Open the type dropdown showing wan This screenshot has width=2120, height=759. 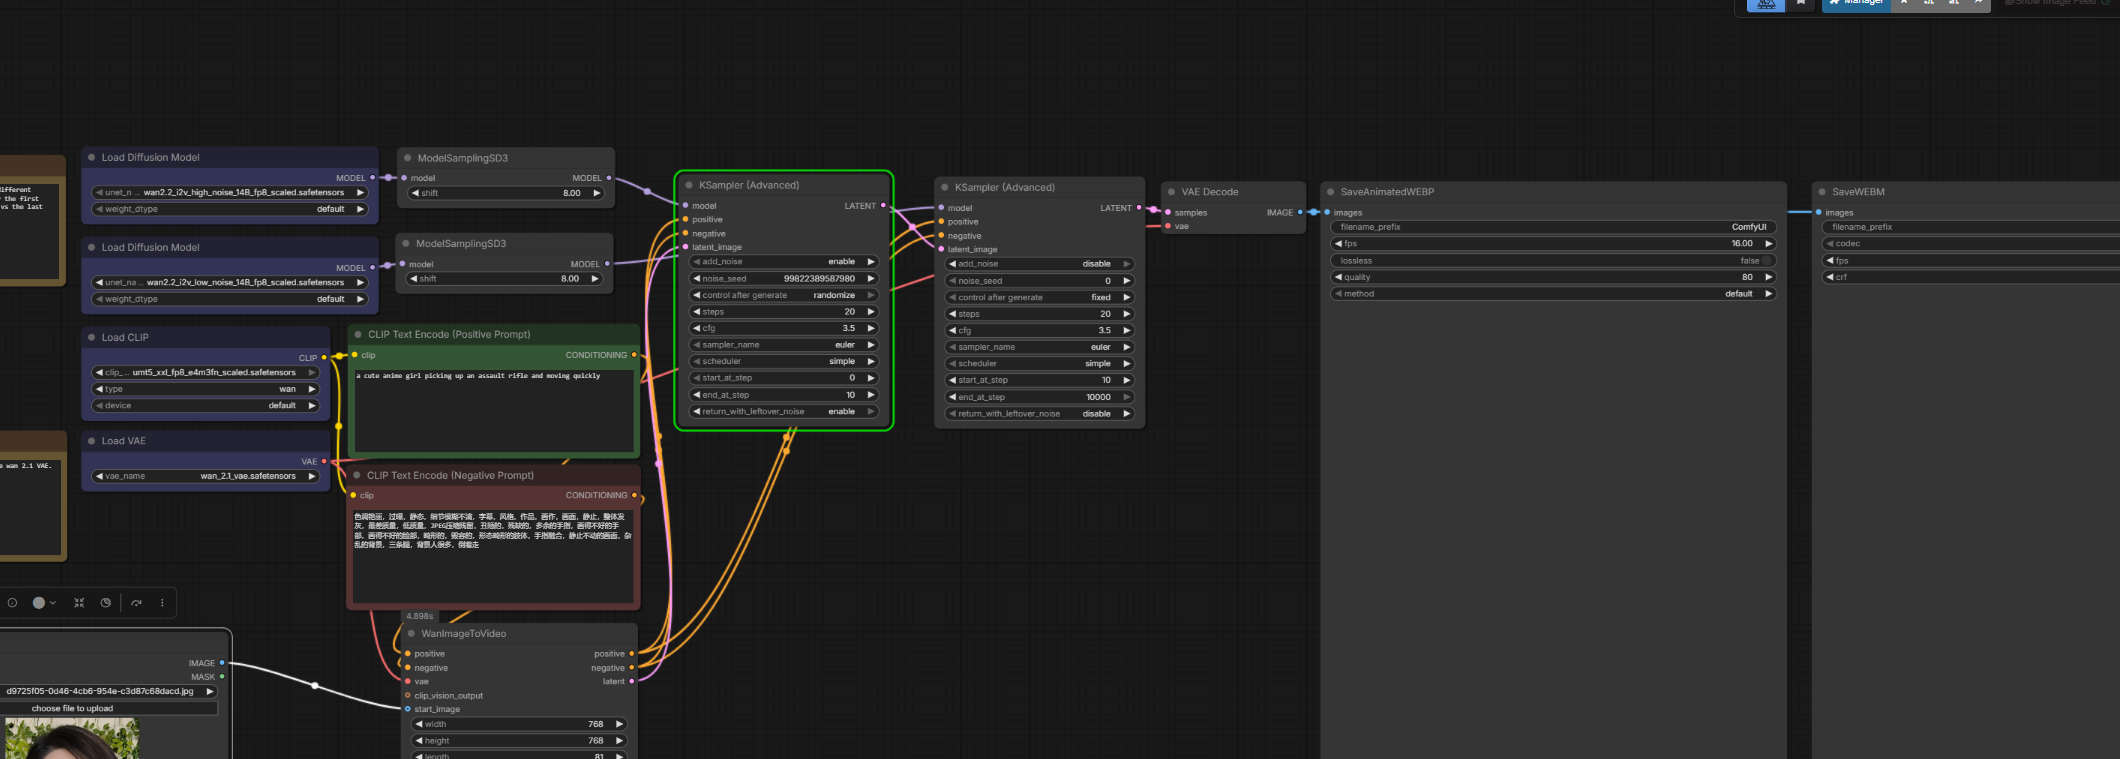tap(205, 389)
